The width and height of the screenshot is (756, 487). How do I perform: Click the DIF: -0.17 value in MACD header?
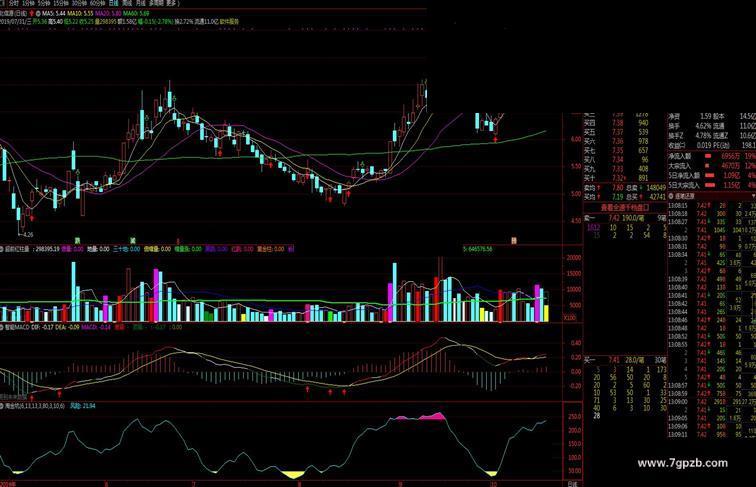point(43,327)
